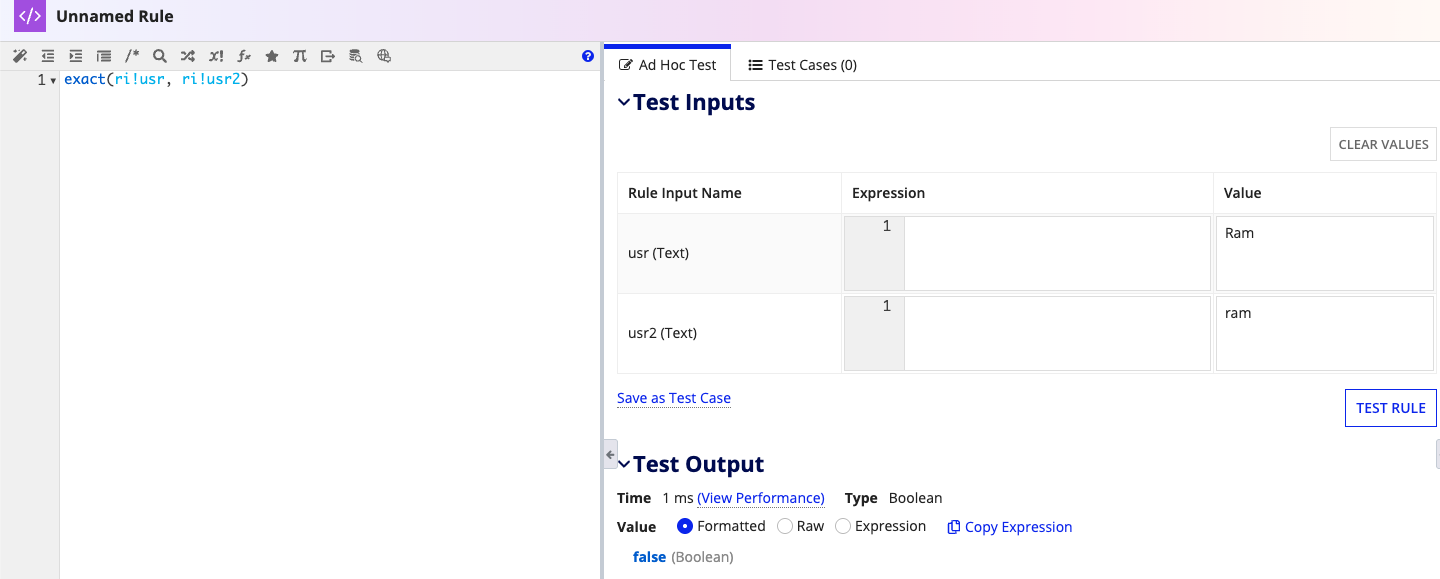Image resolution: width=1440 pixels, height=579 pixels.
Task: Open the Test Cases (0) tab
Action: point(803,65)
